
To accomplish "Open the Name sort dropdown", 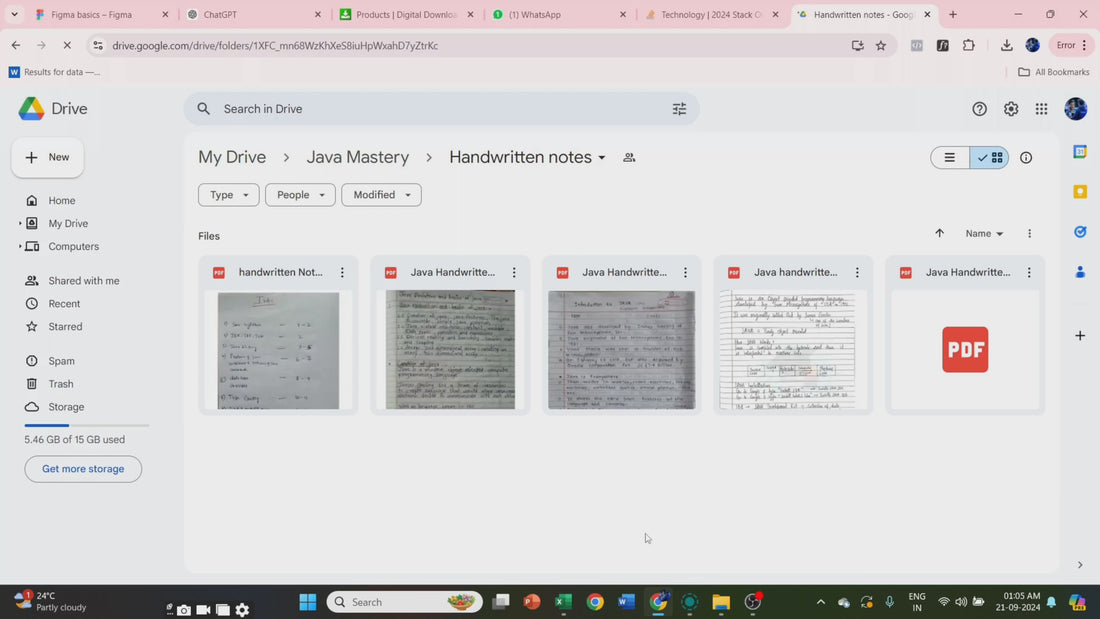I will coord(984,234).
